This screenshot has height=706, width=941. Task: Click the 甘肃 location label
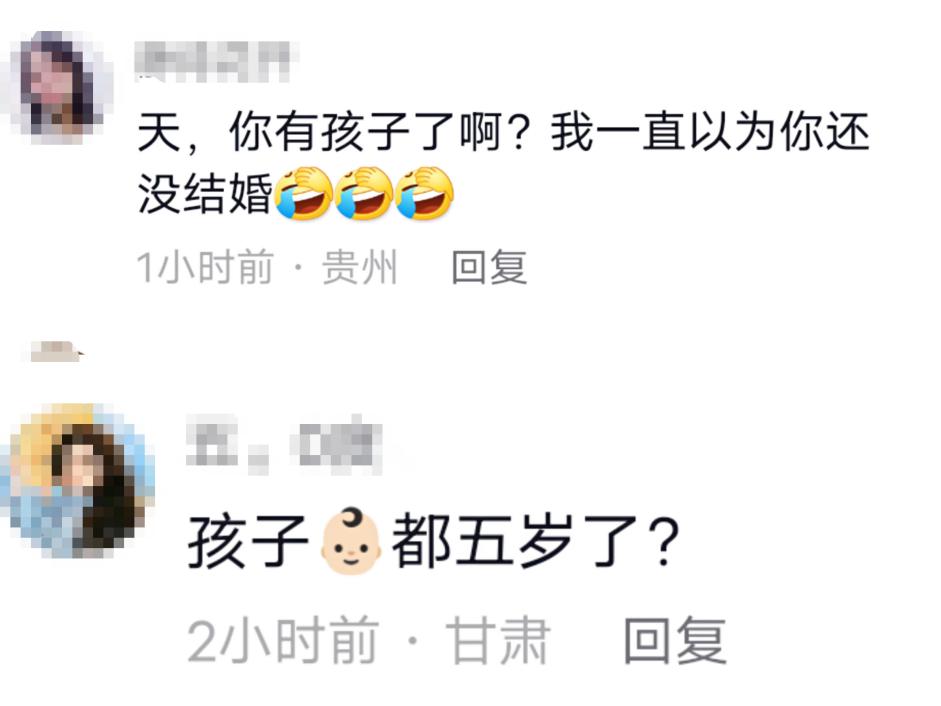pos(499,641)
